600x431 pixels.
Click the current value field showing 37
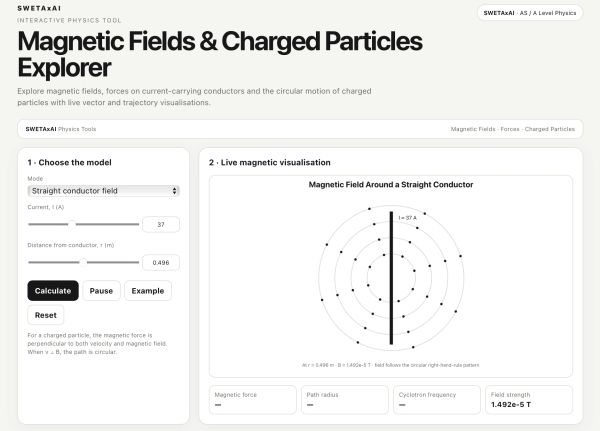pos(161,224)
